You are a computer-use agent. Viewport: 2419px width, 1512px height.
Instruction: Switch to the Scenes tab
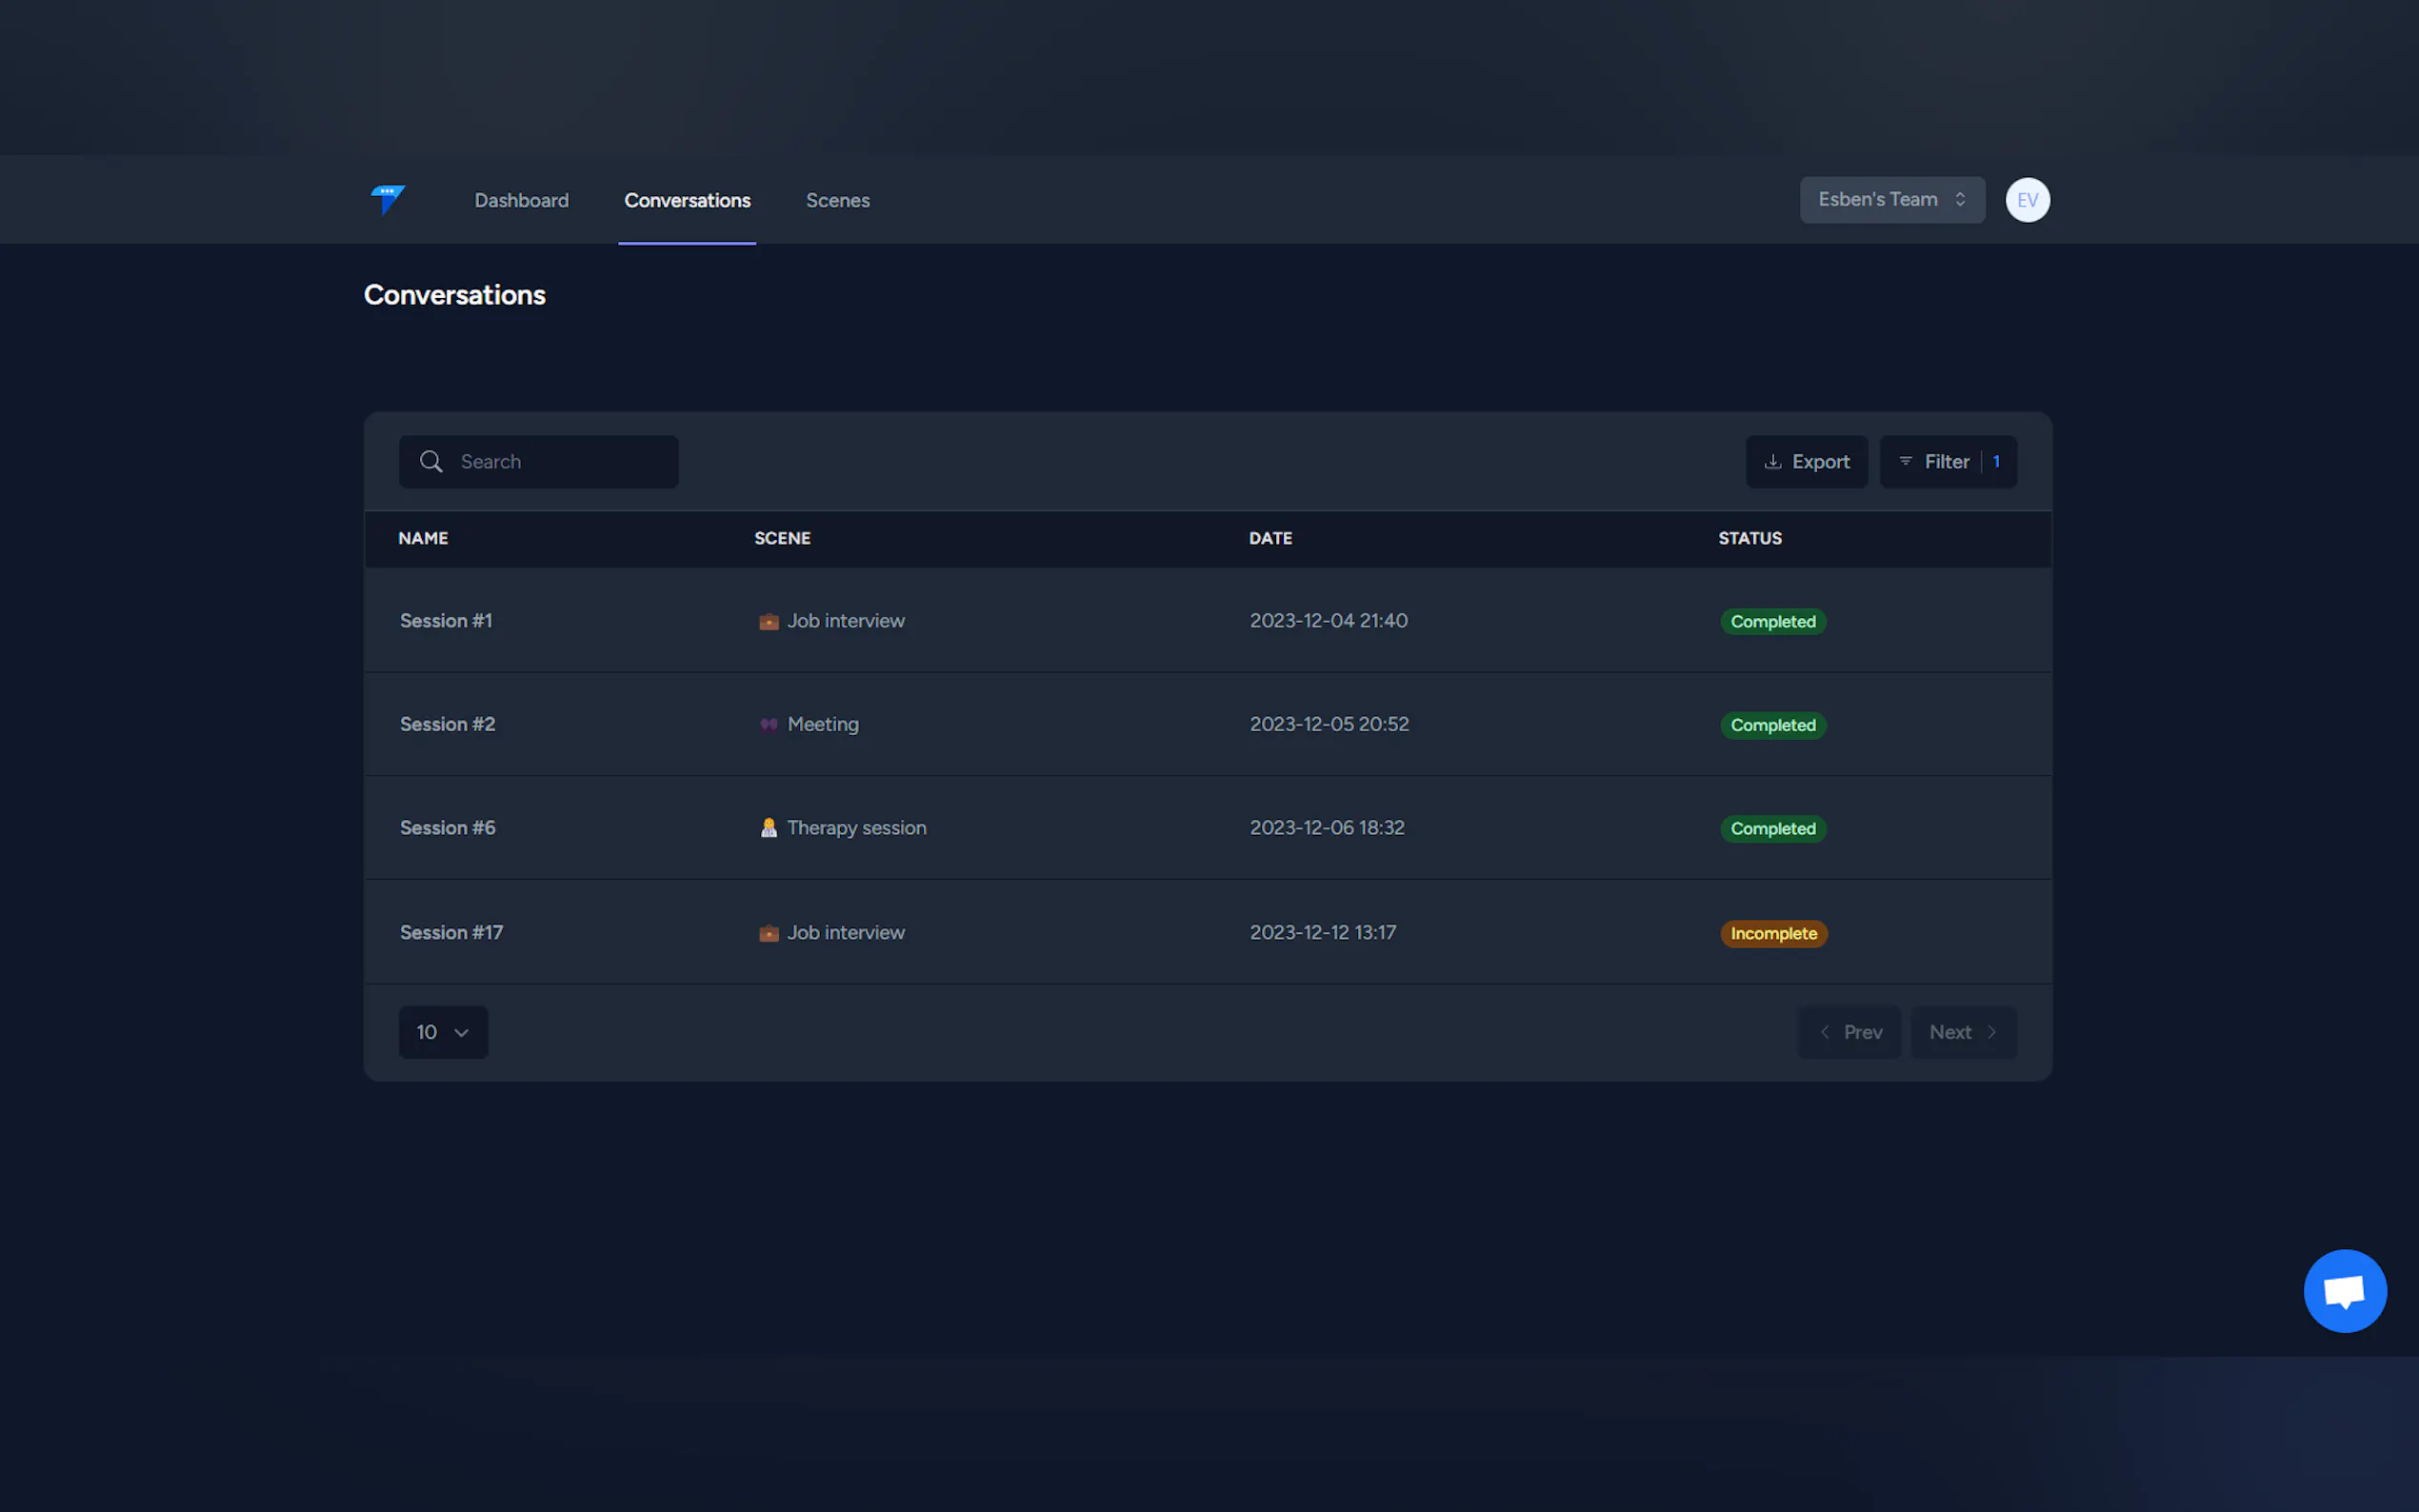pos(837,200)
